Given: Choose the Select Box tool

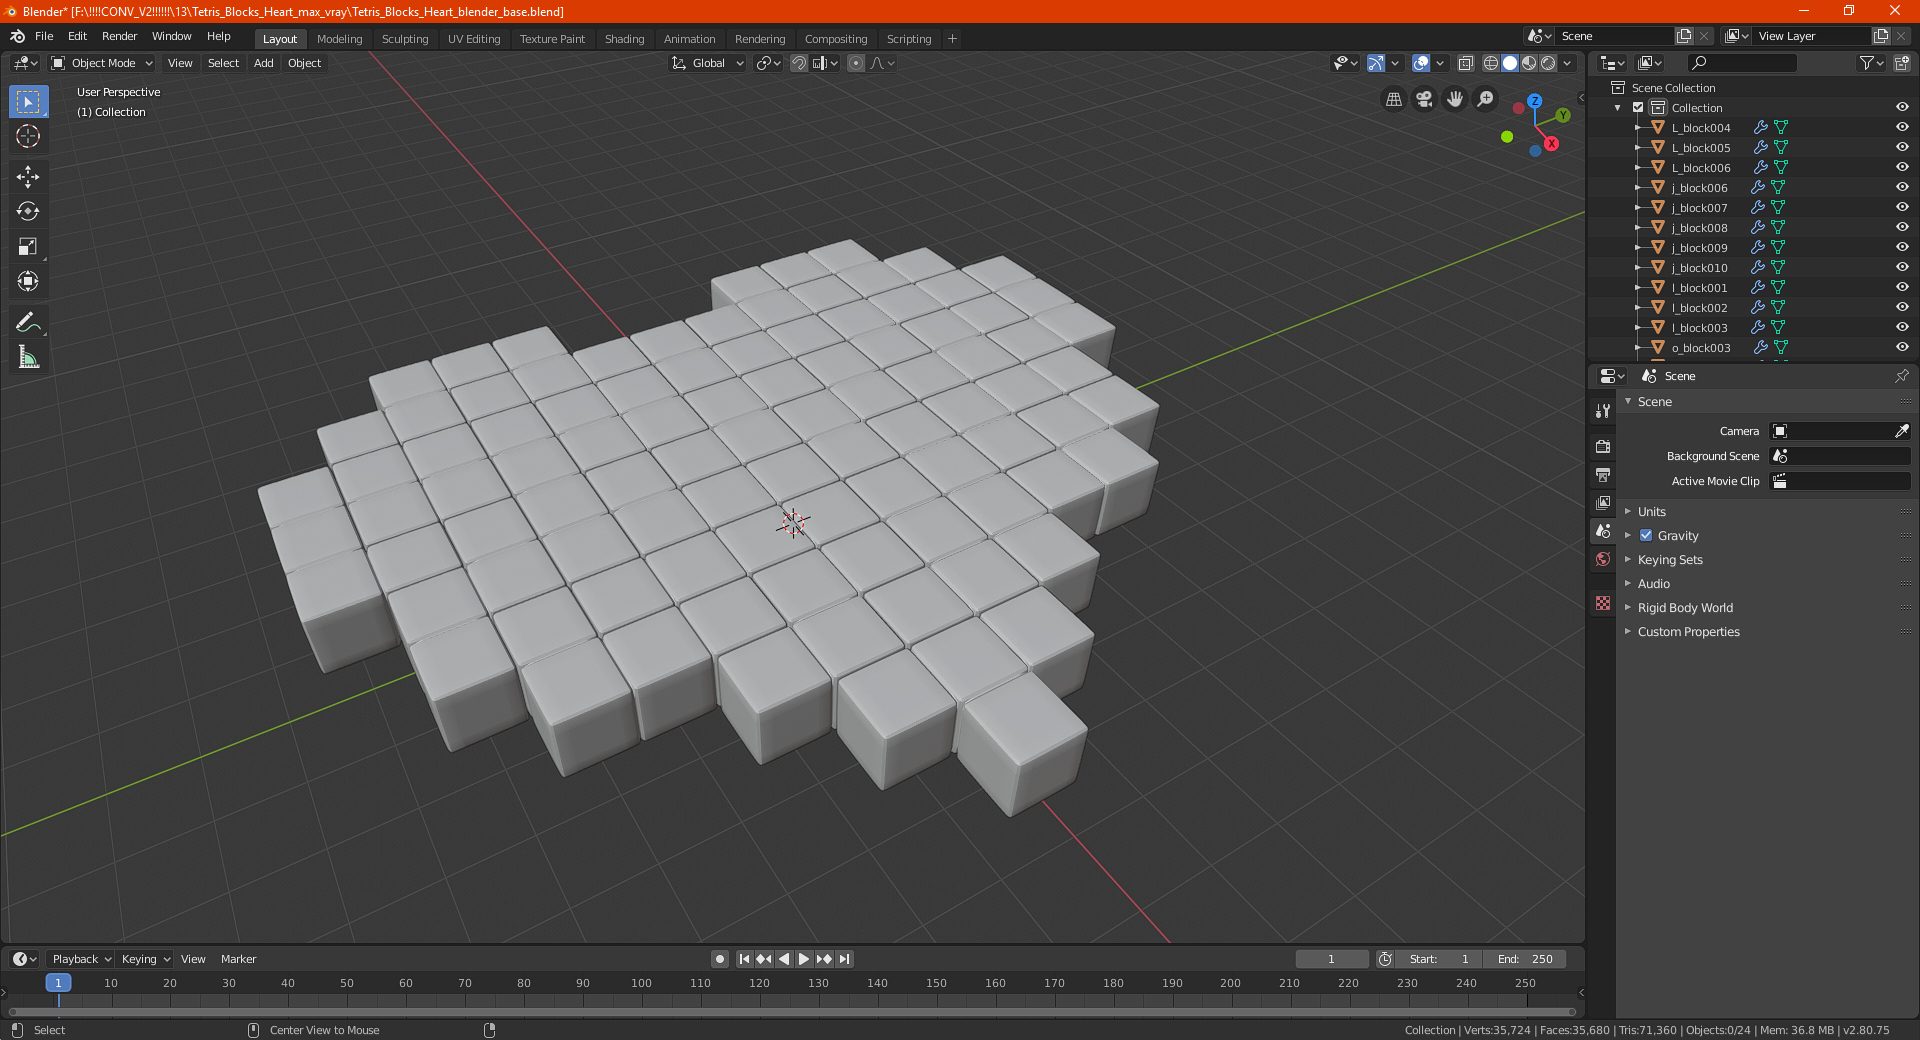Looking at the screenshot, I should [28, 101].
